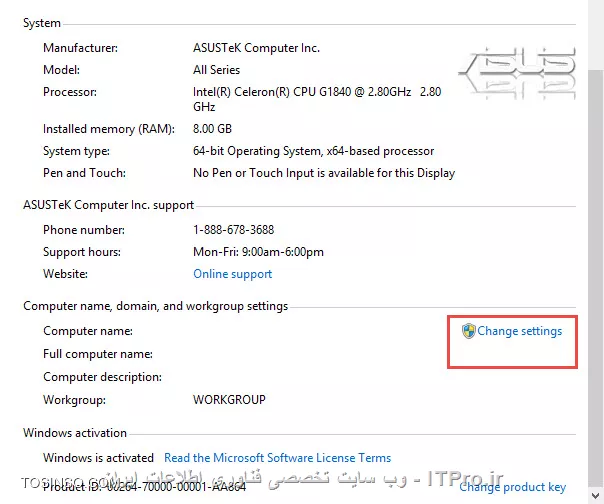604x504 pixels.
Task: Click the Manufacturer: label
Action: (81, 48)
